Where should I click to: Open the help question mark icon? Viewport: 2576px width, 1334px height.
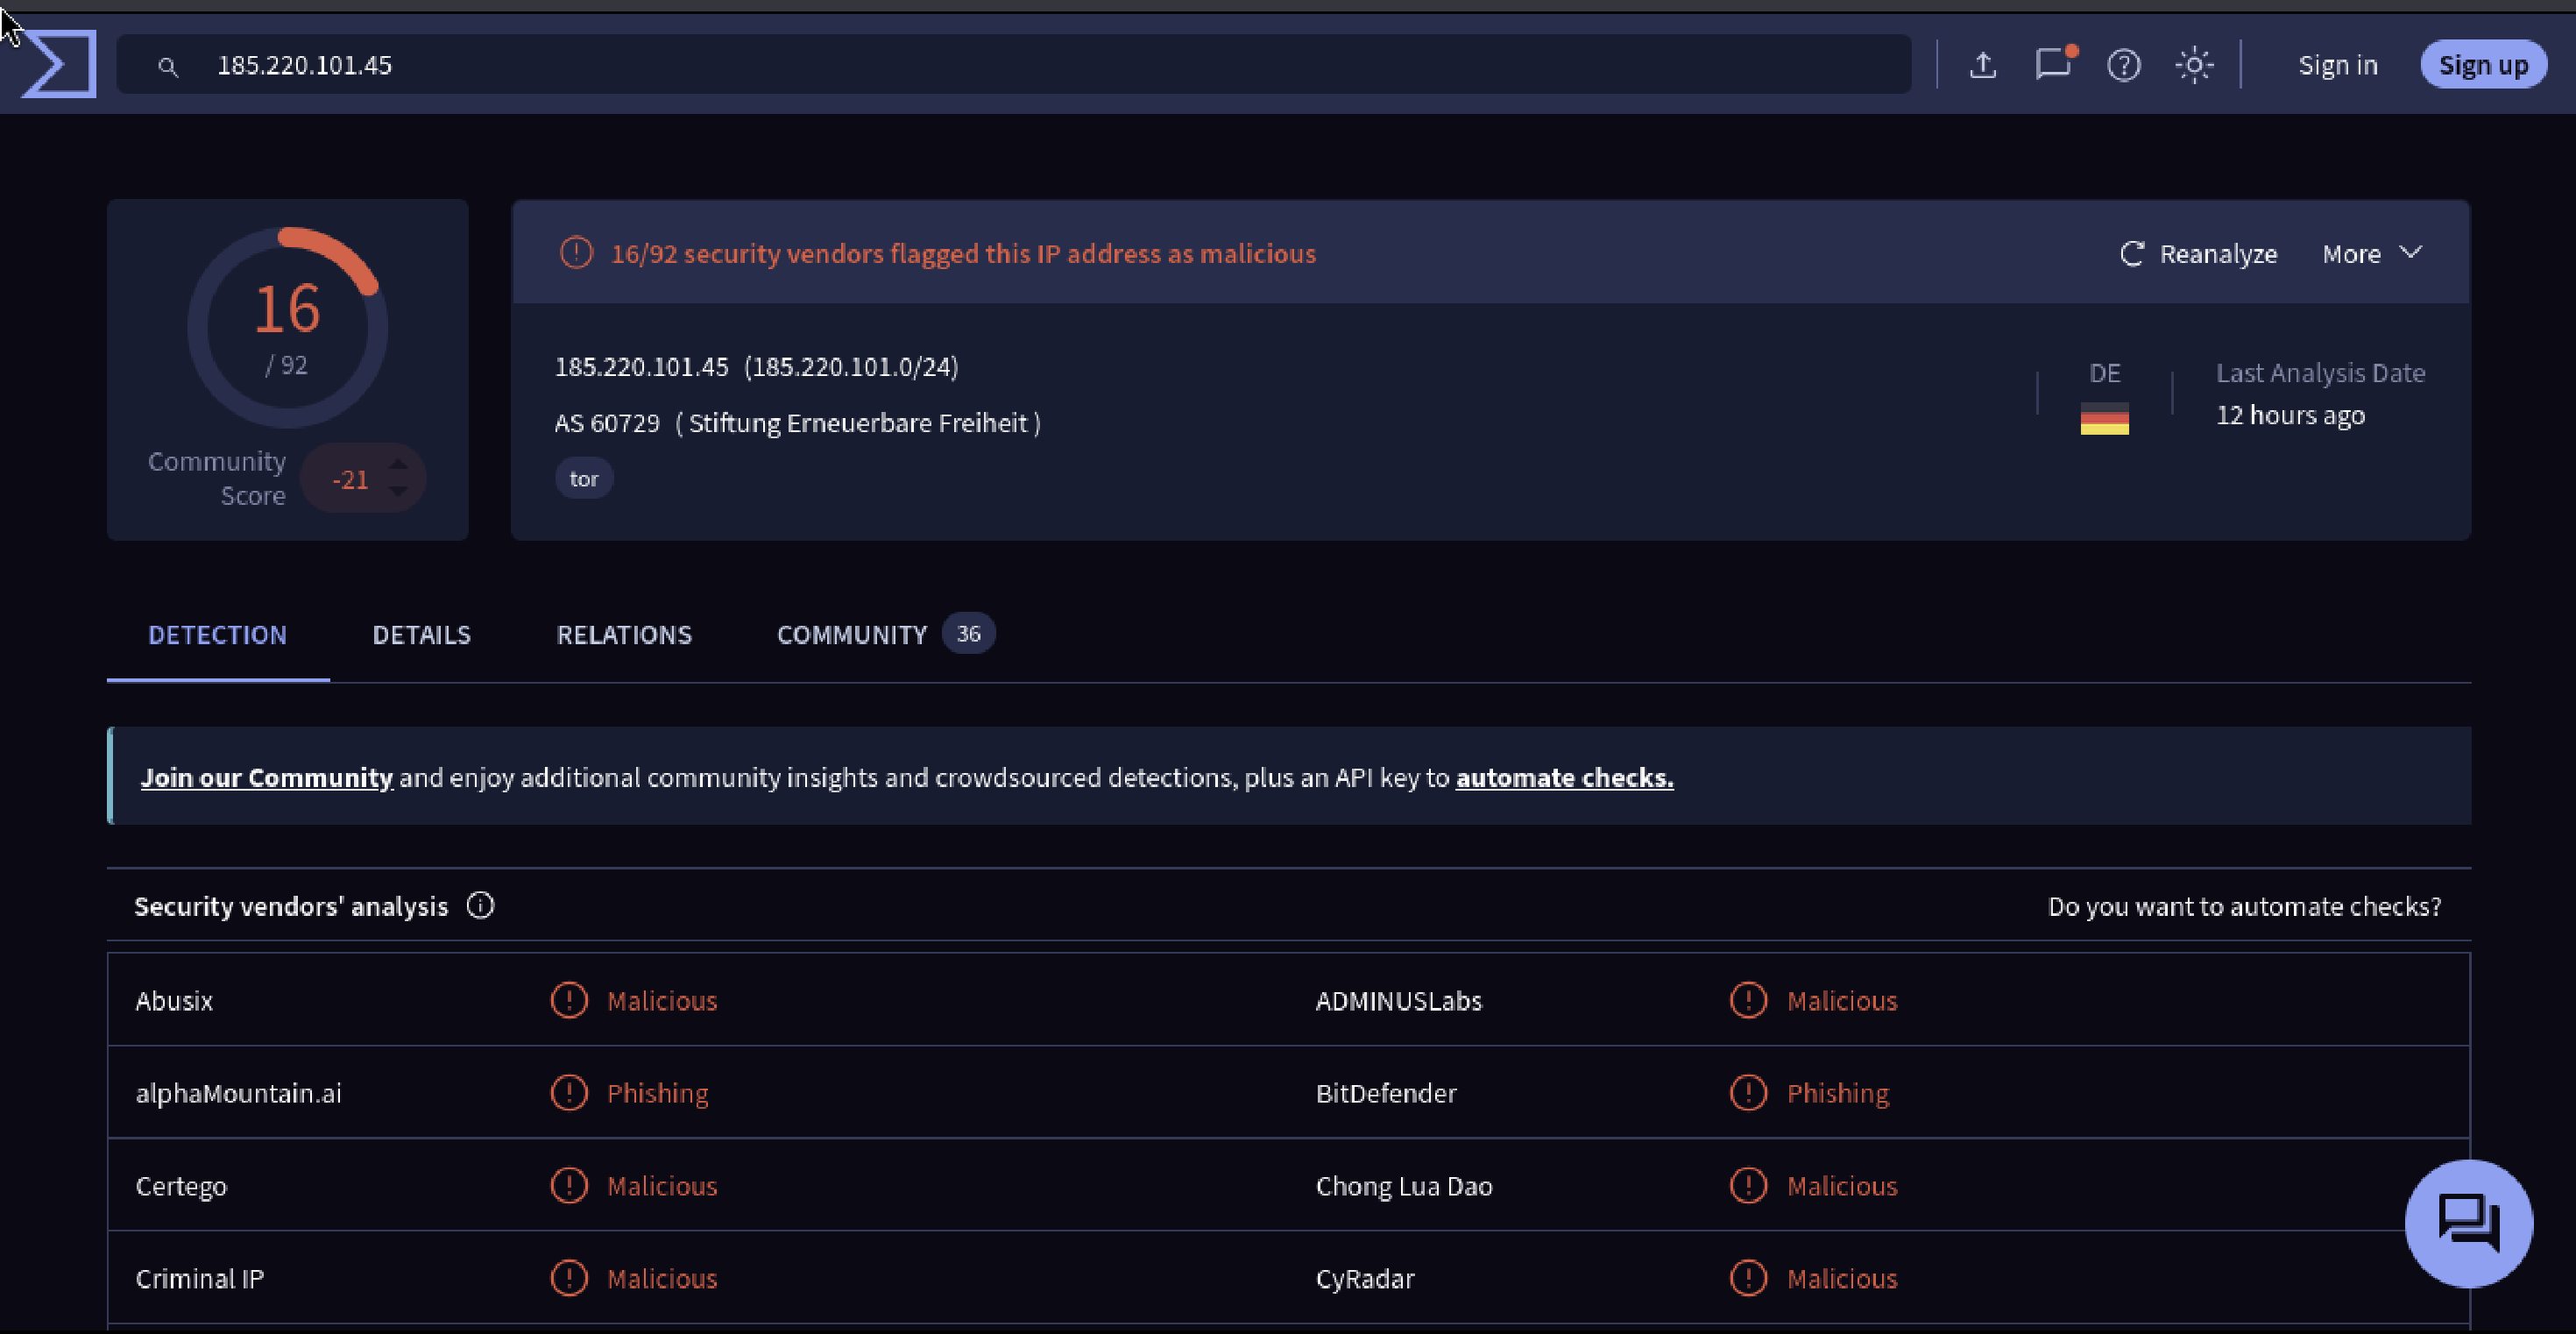pyautogui.click(x=2124, y=65)
